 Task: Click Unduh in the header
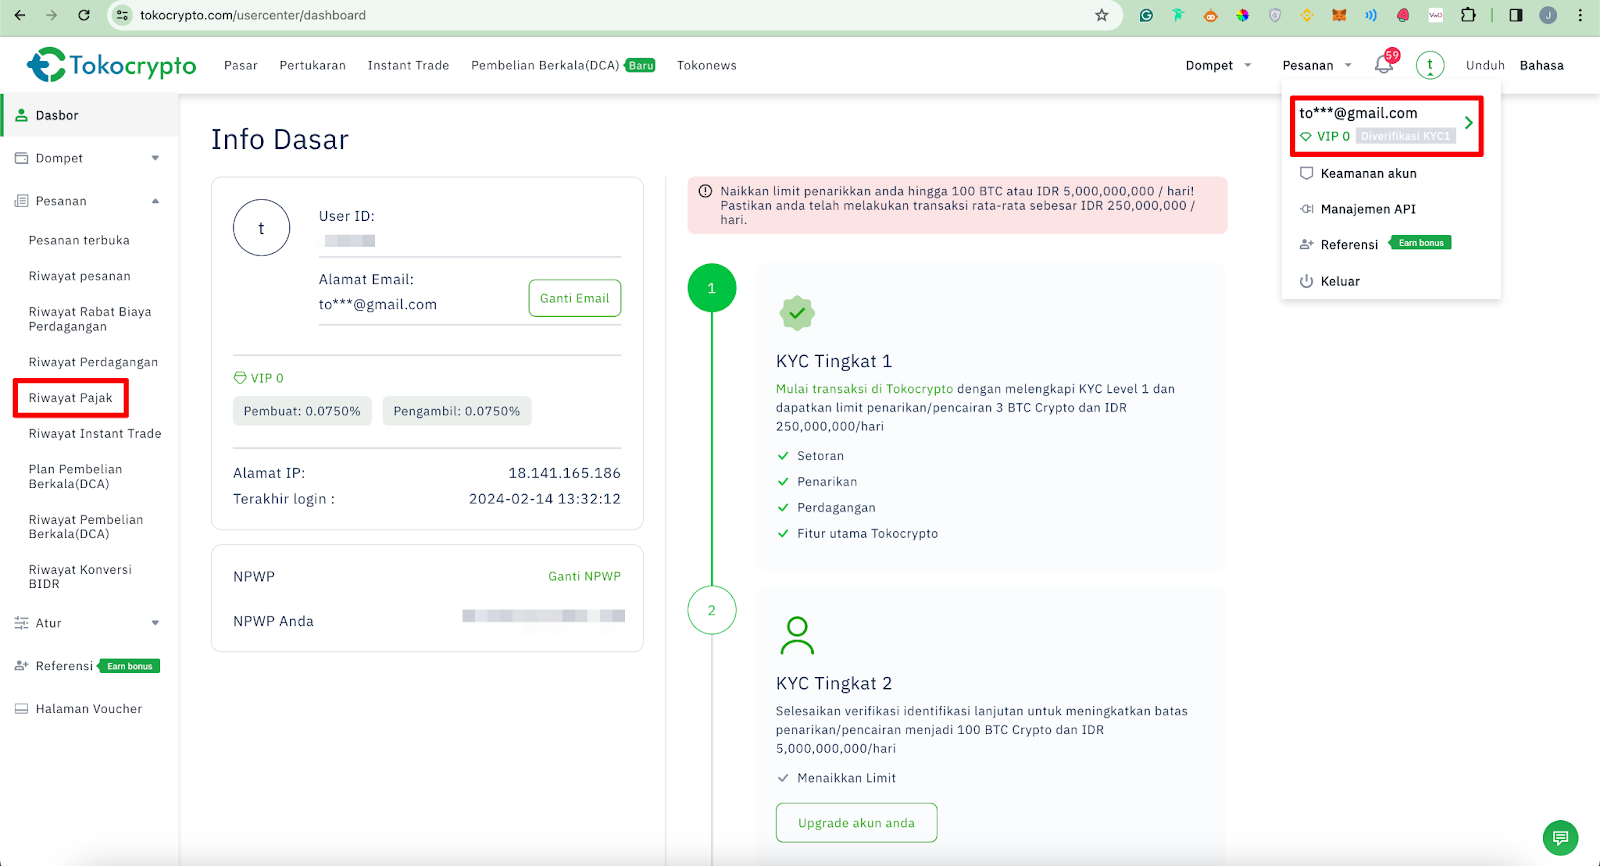coord(1485,65)
